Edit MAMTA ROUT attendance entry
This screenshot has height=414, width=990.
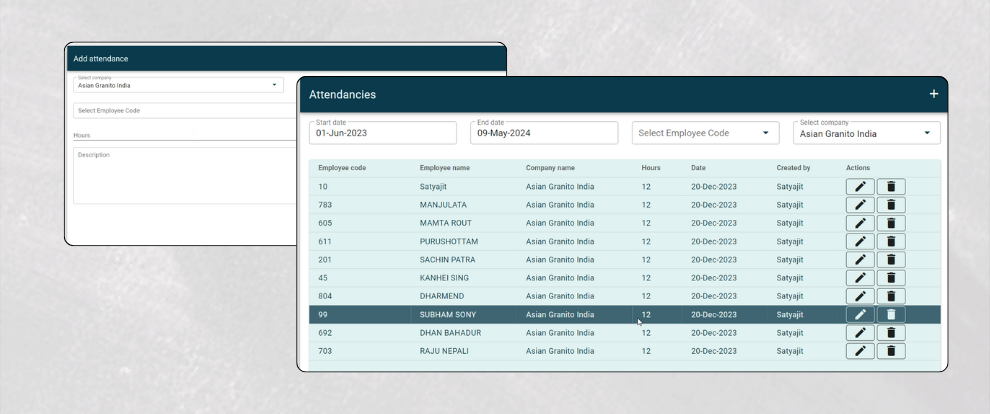(x=859, y=223)
